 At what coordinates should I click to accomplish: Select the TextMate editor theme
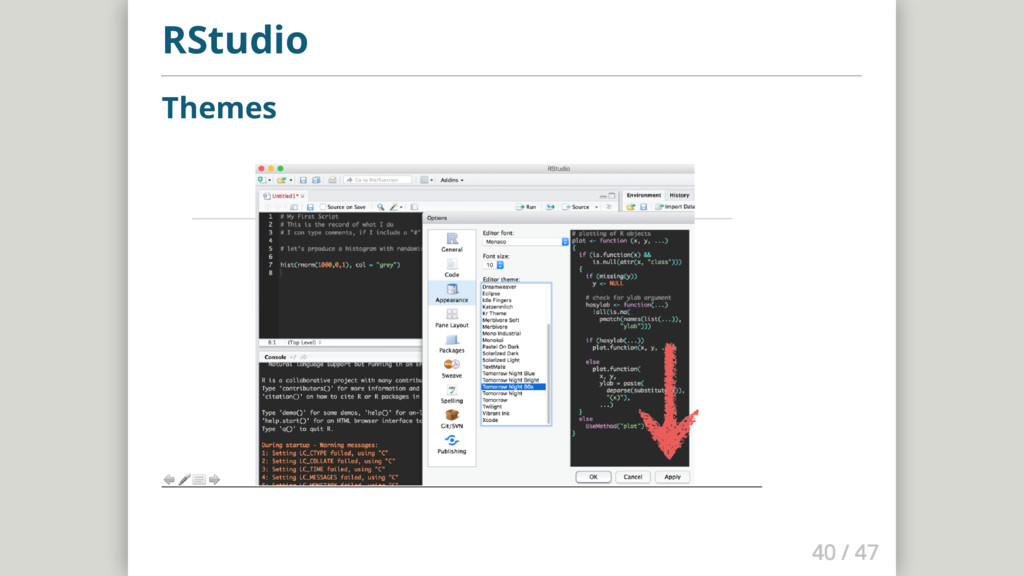tap(494, 367)
